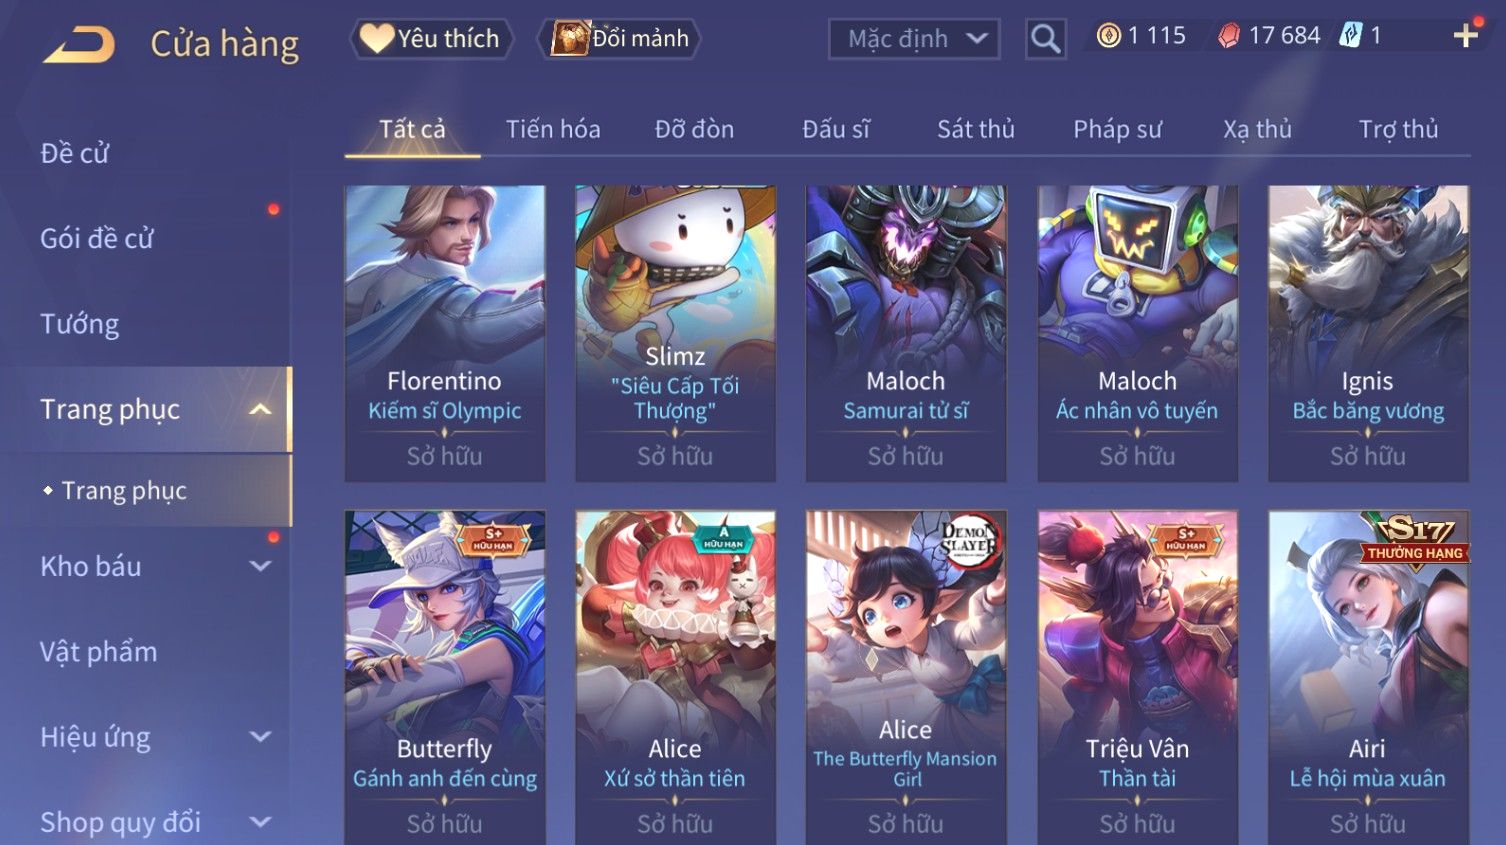Tap the plus icon to add currency

tap(1465, 36)
